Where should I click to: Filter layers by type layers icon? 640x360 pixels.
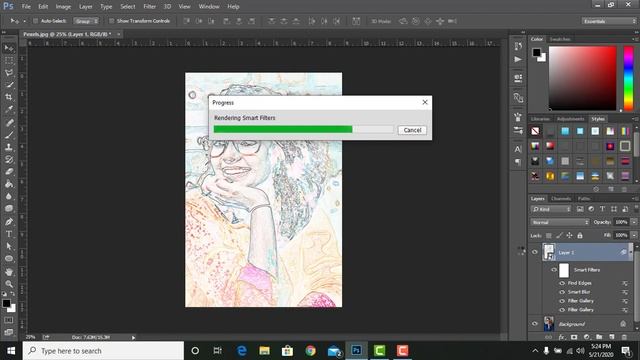coord(602,209)
